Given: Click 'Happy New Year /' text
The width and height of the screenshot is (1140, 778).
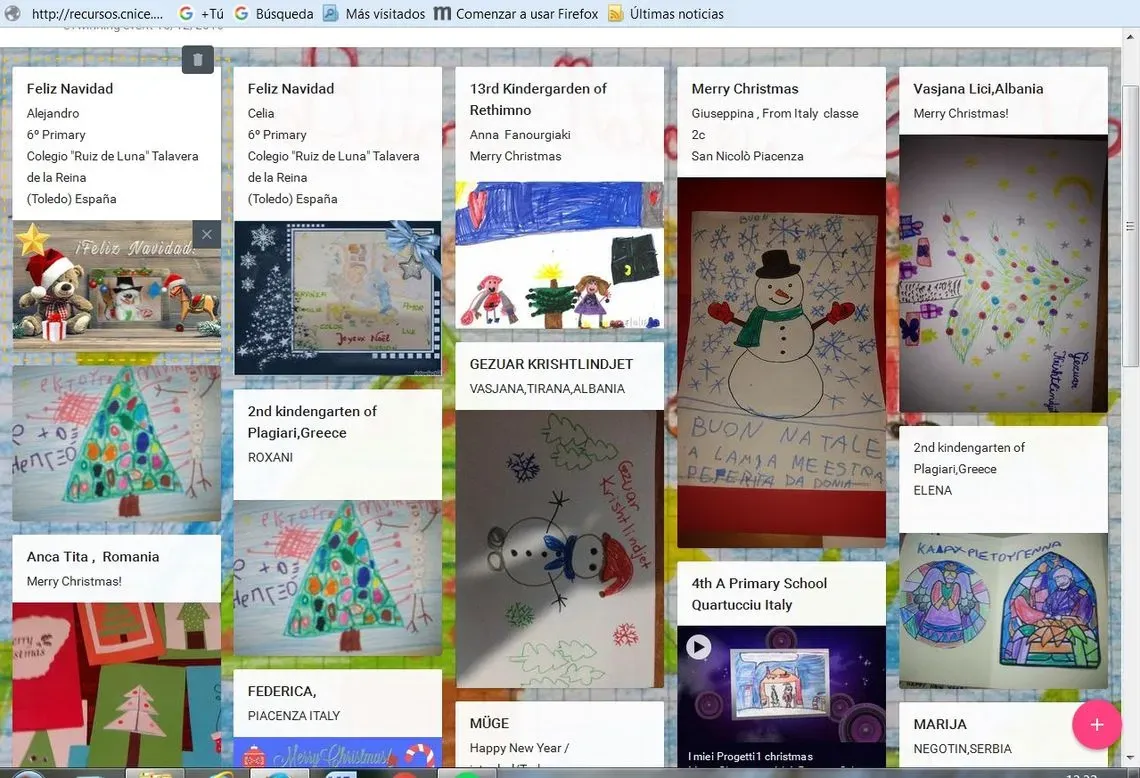Looking at the screenshot, I should [x=519, y=748].
